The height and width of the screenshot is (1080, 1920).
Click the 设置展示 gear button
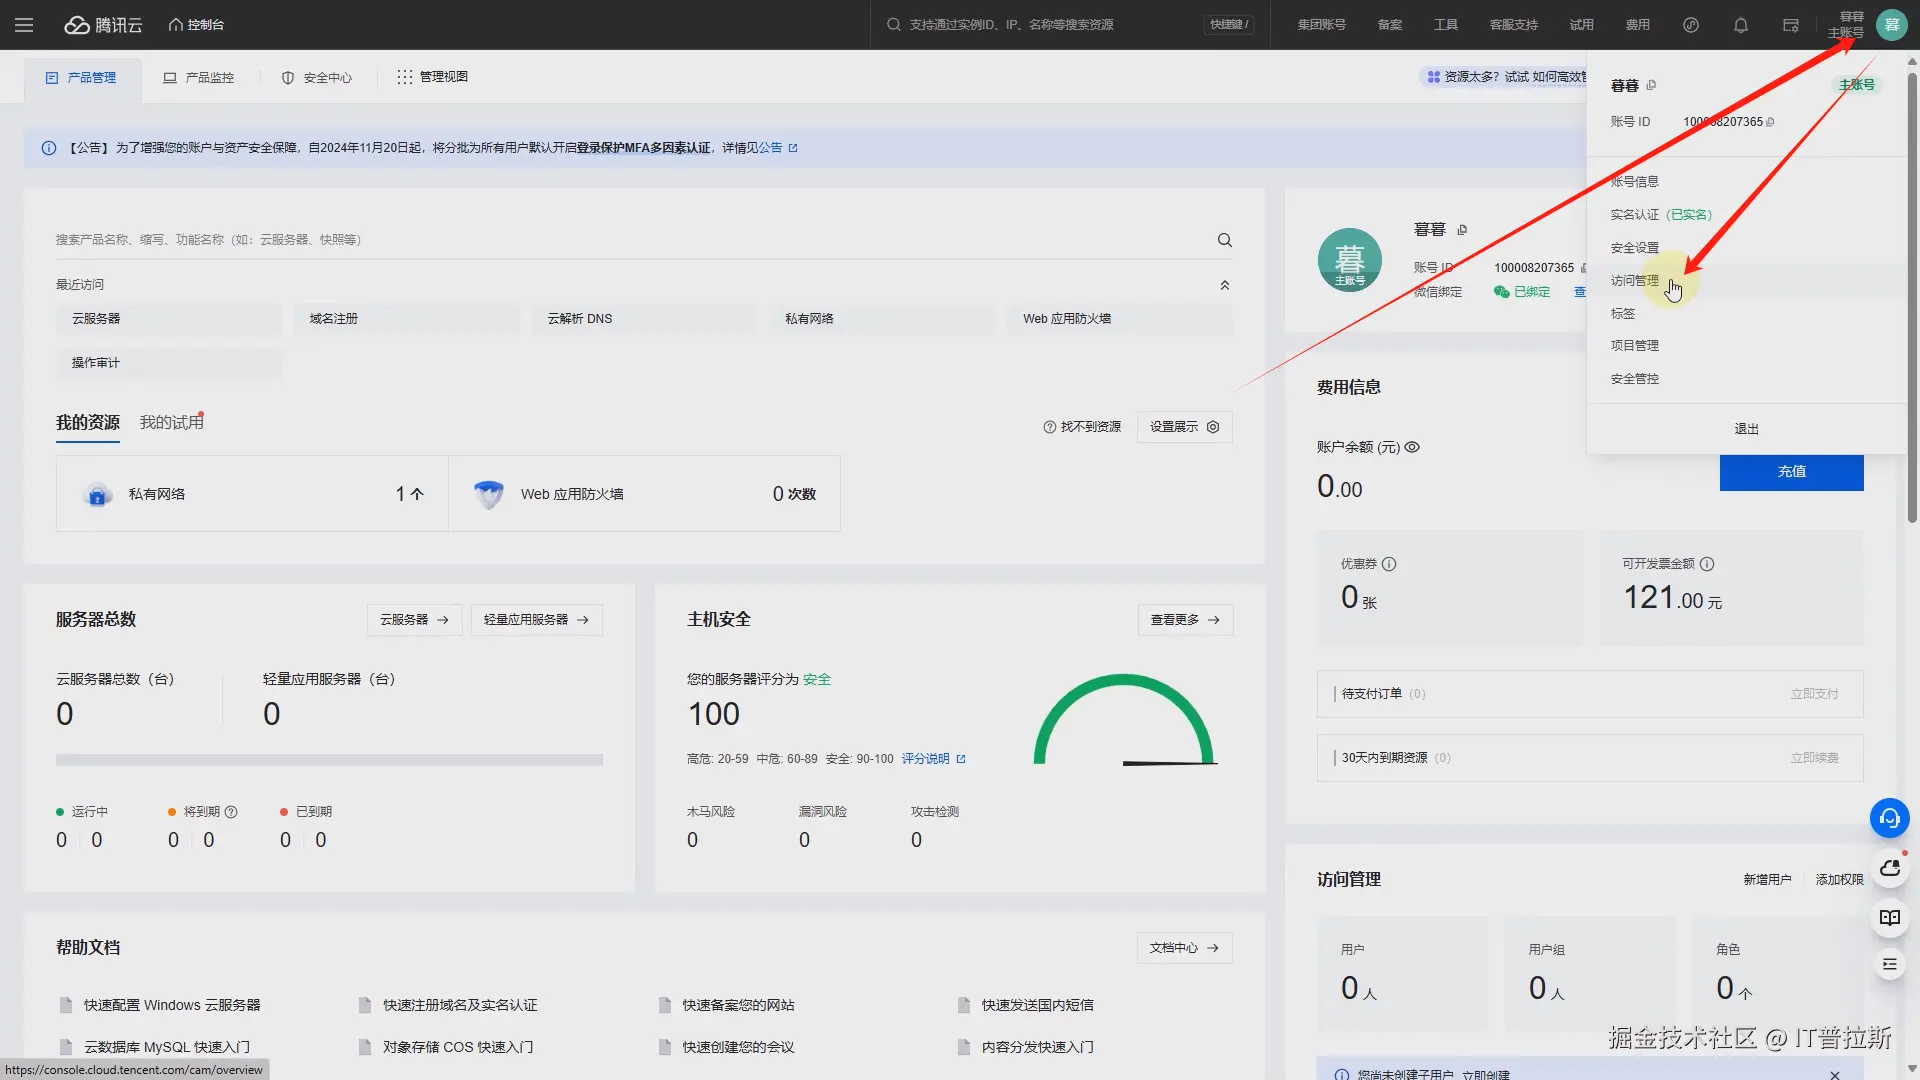1184,427
